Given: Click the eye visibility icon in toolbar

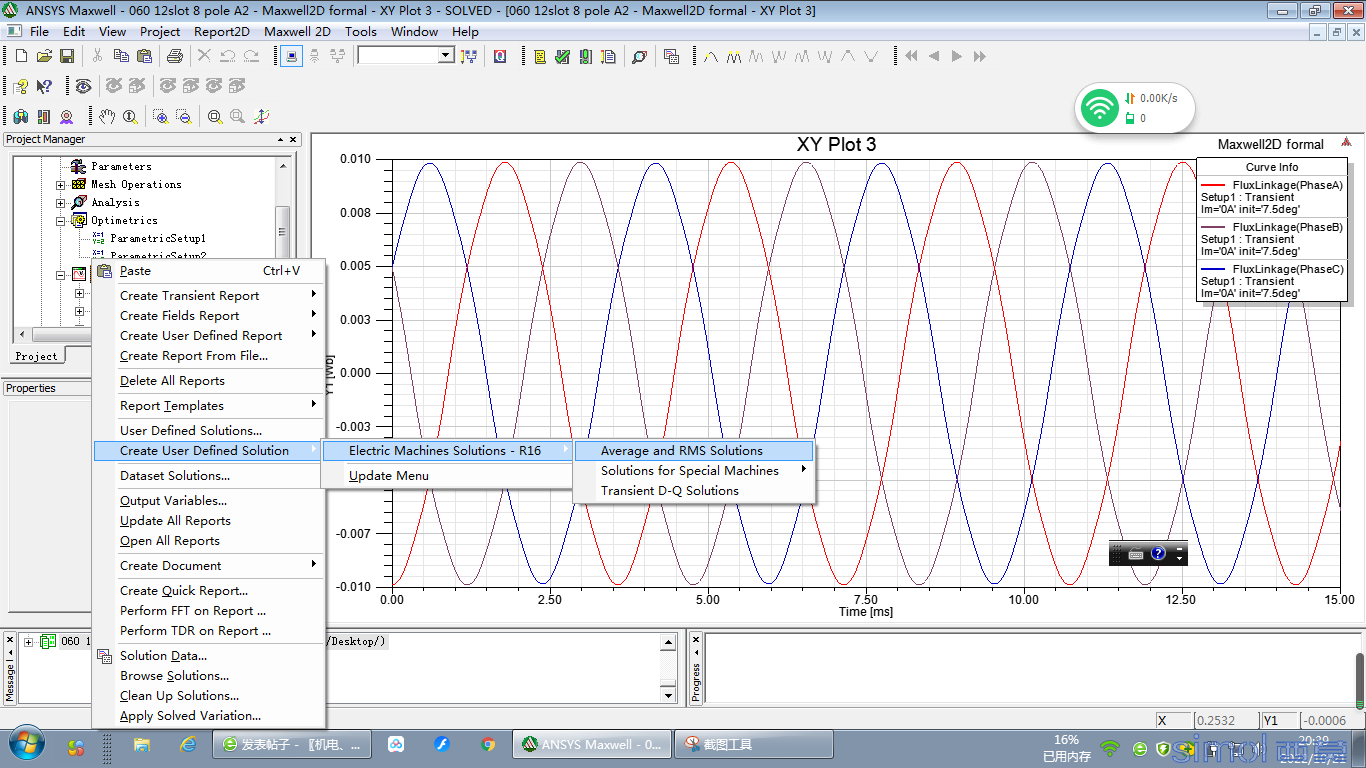Looking at the screenshot, I should 83,86.
